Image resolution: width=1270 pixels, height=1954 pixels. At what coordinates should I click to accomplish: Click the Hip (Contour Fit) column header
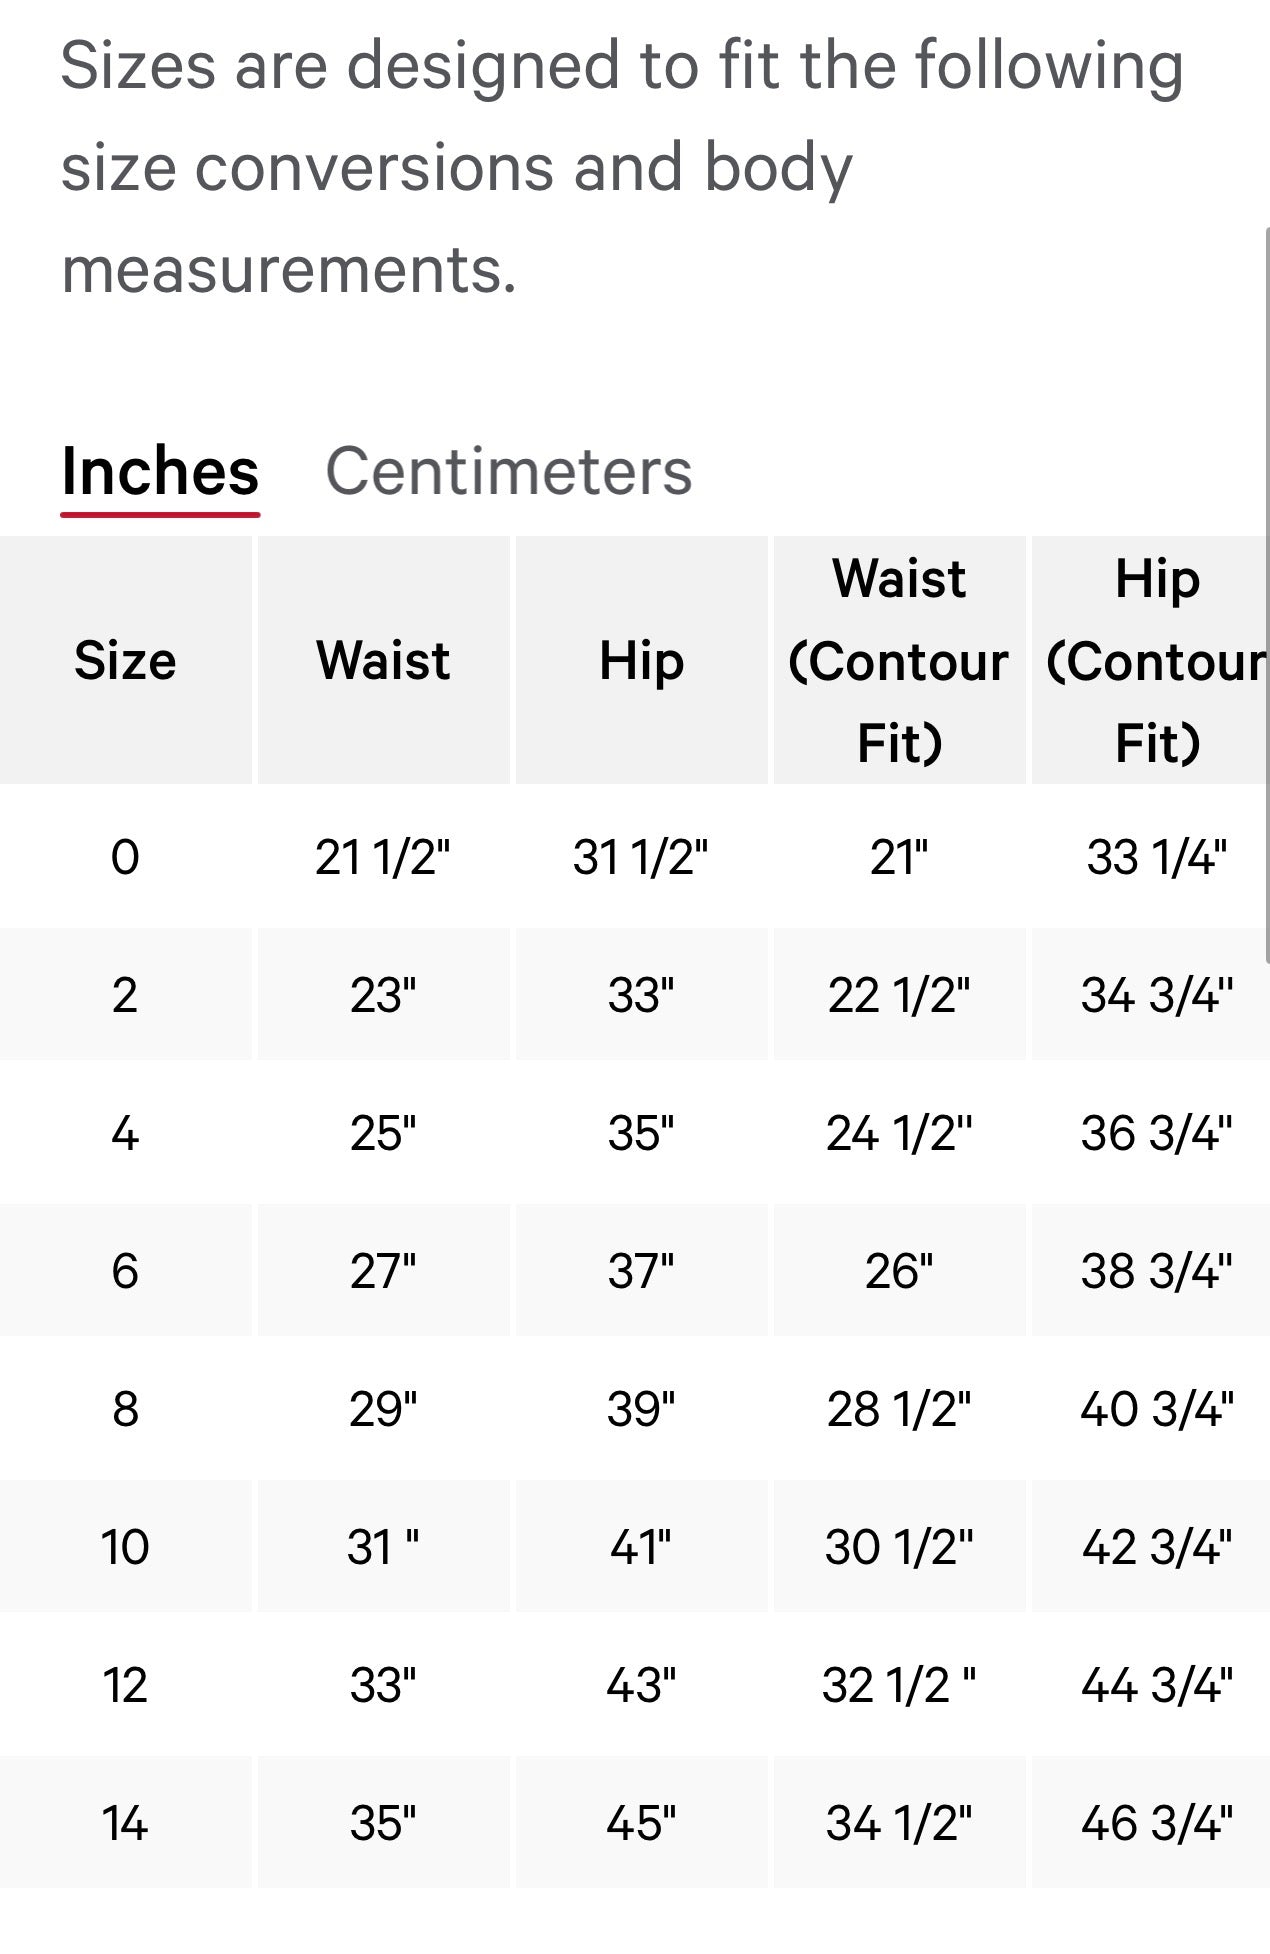point(1155,660)
